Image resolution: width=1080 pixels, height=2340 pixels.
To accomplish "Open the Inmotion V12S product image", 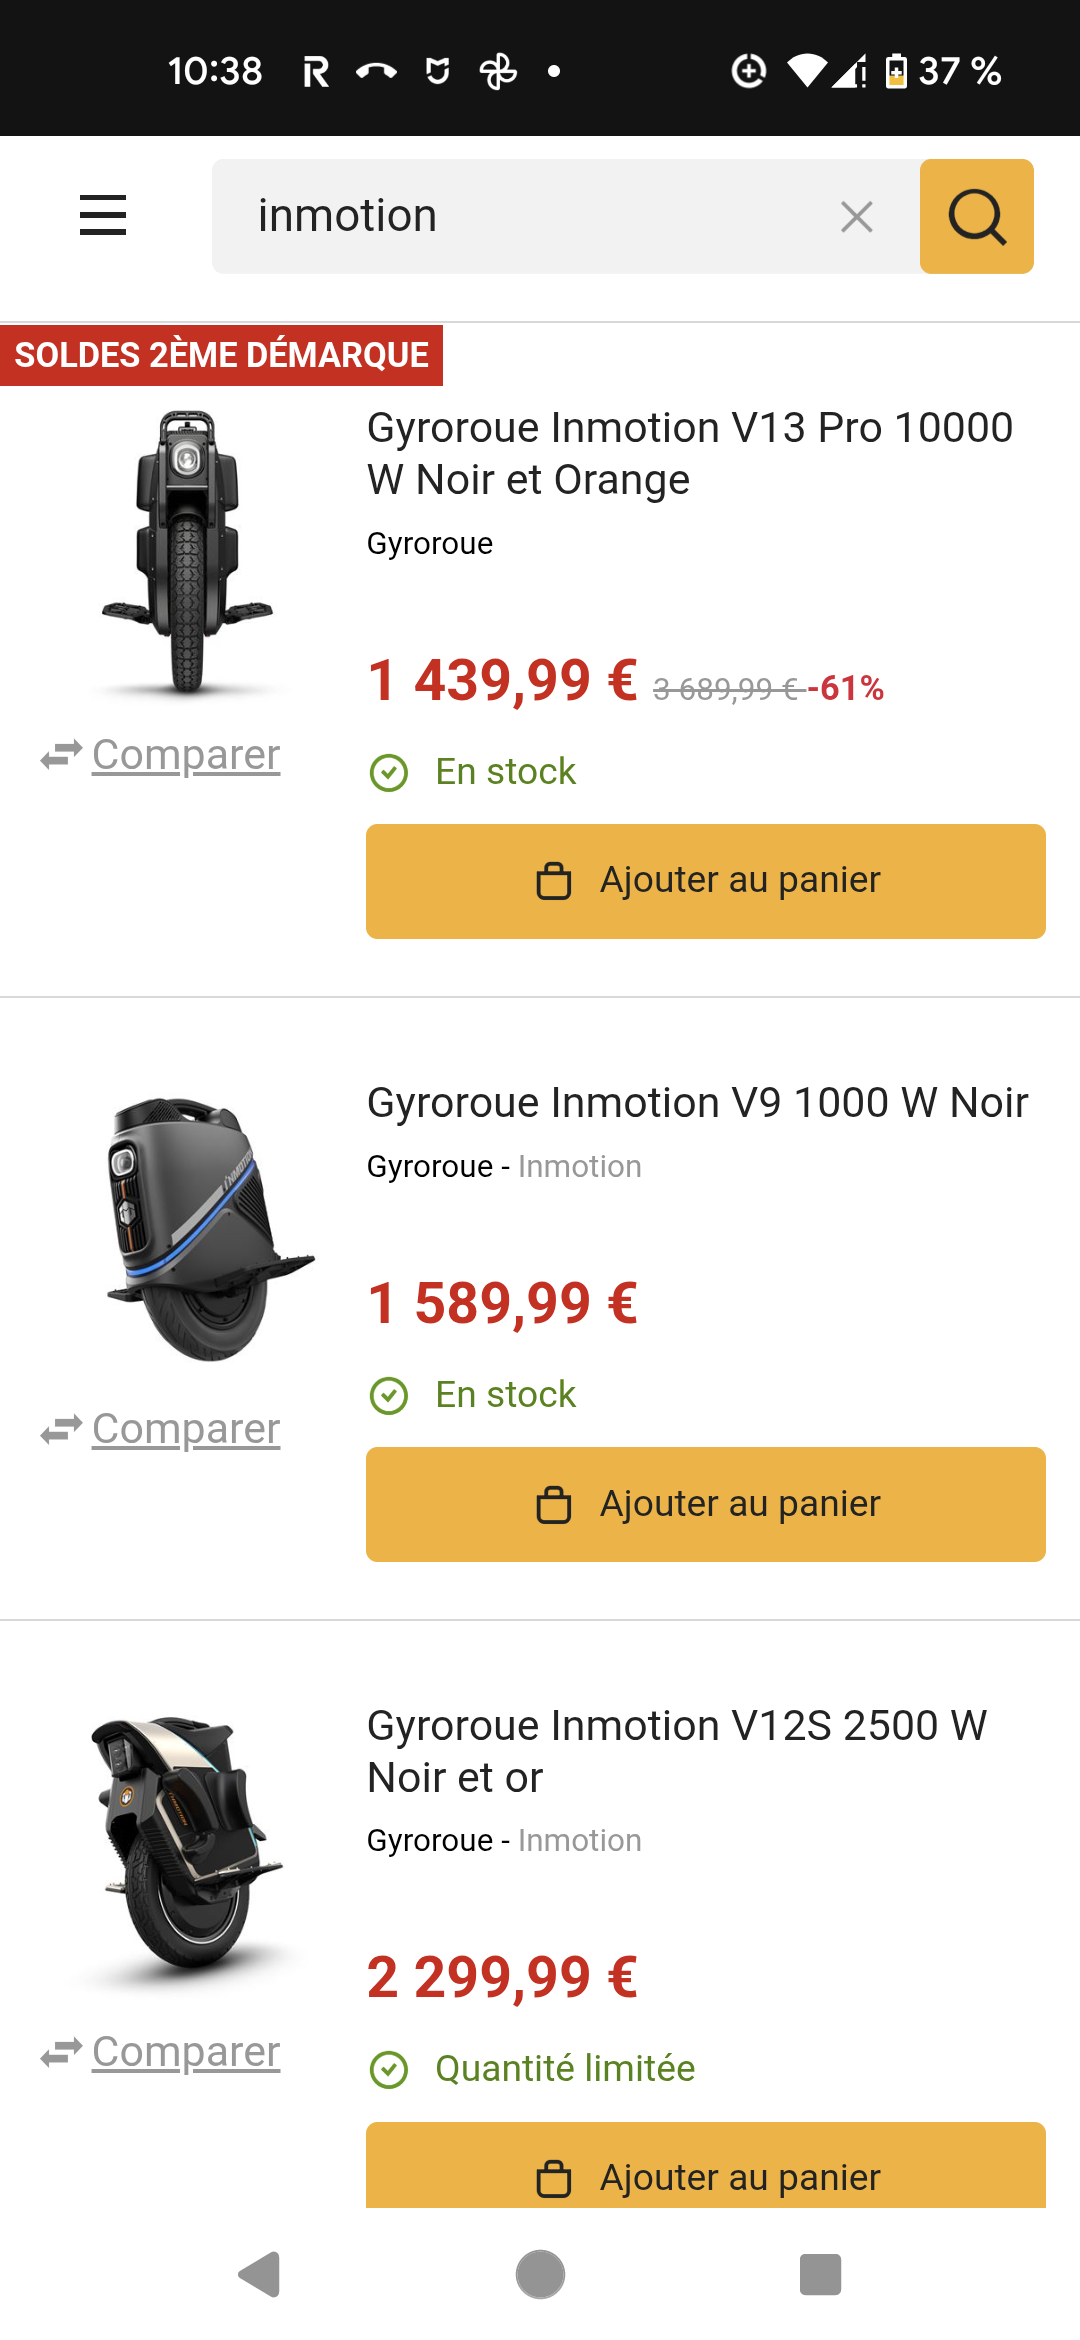I will [187, 1852].
